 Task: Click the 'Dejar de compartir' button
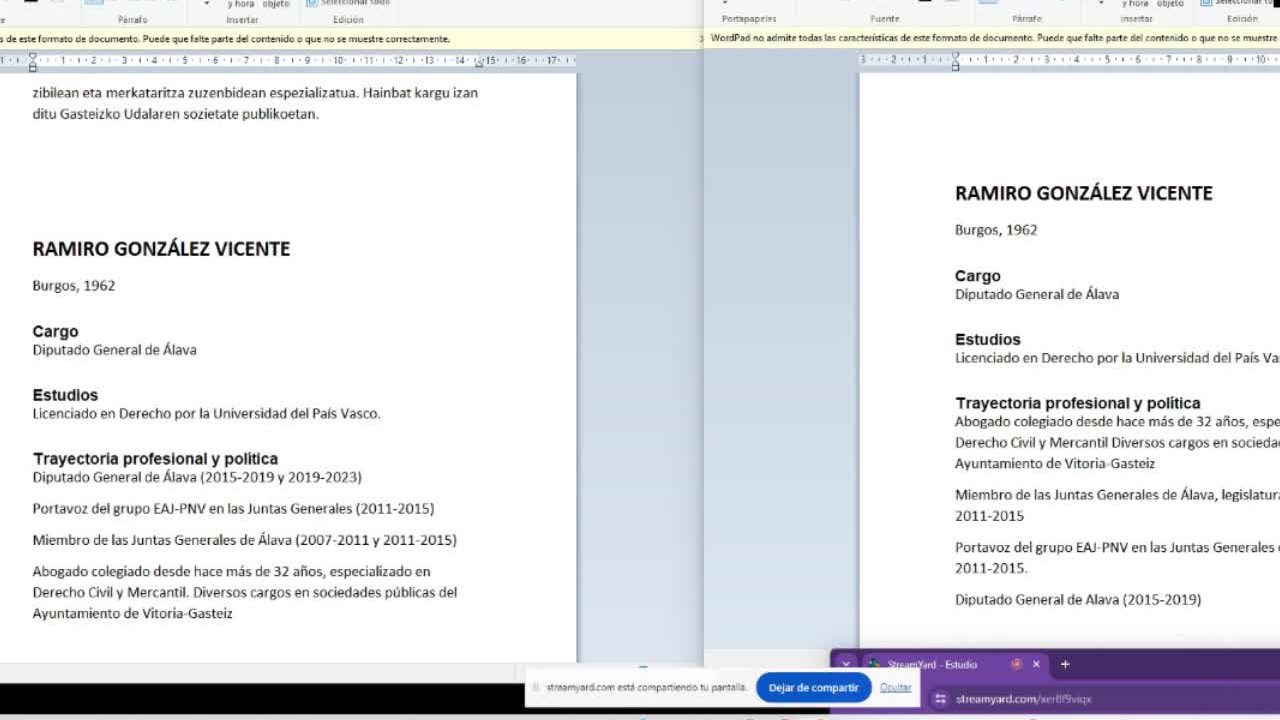(813, 688)
